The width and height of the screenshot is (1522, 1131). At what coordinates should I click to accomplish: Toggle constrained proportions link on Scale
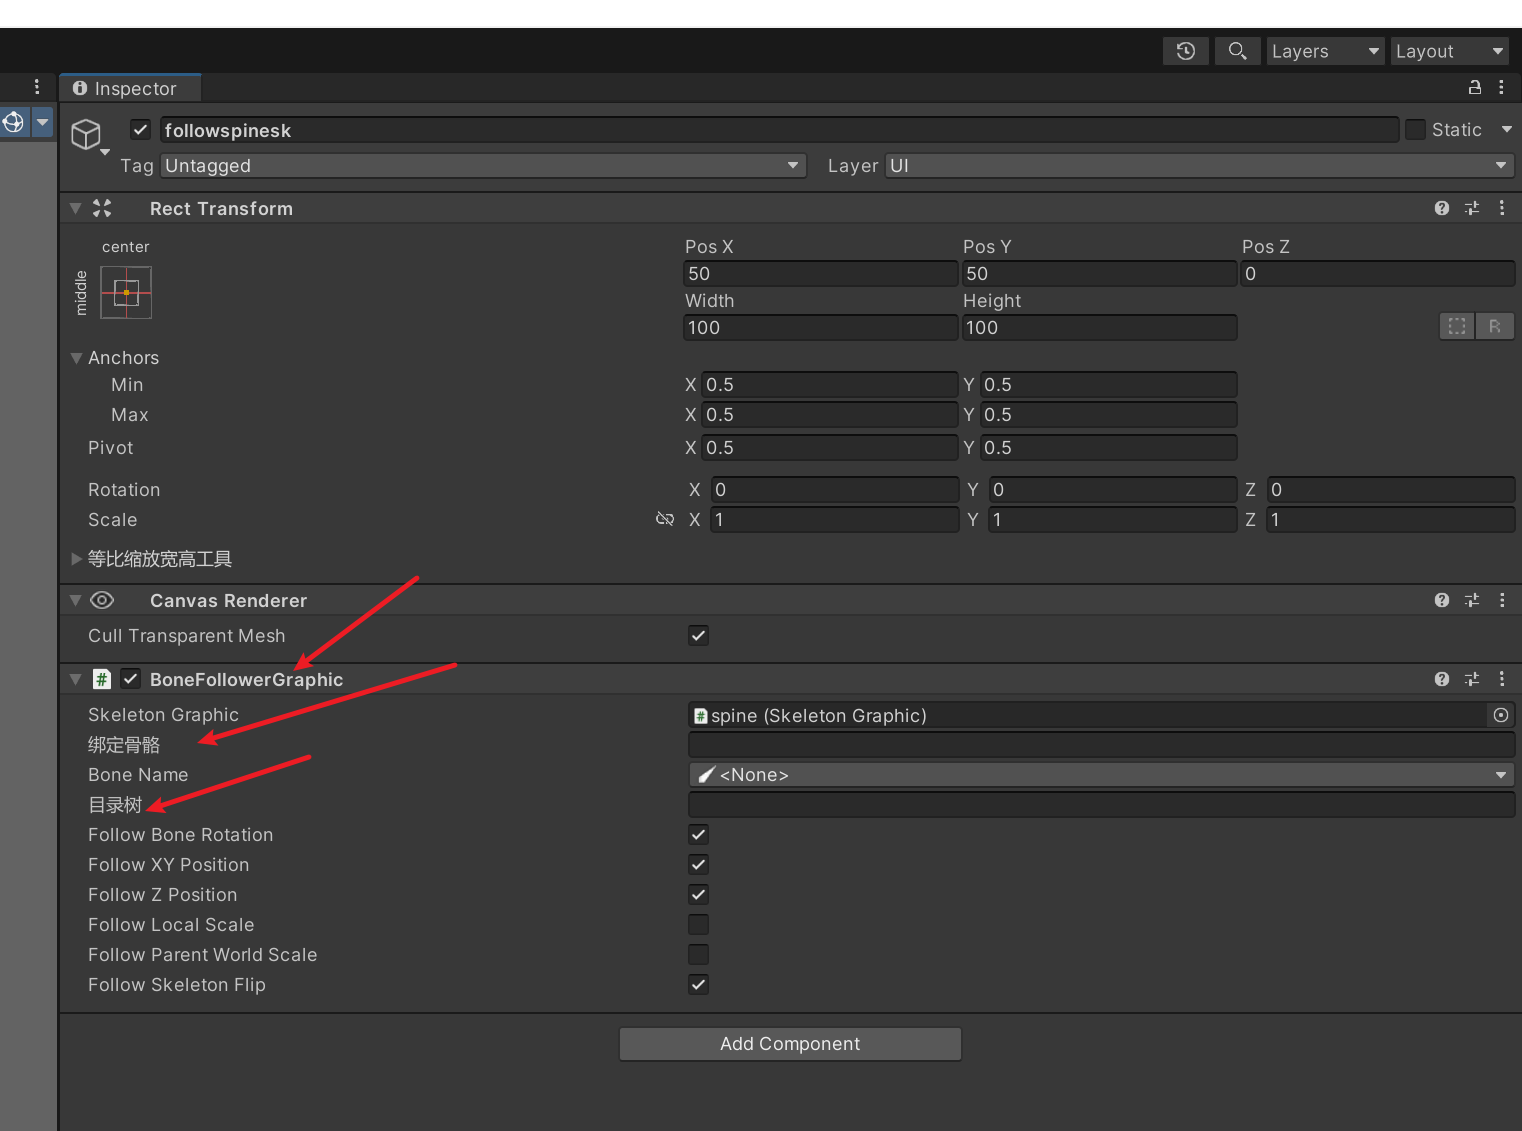(x=665, y=519)
